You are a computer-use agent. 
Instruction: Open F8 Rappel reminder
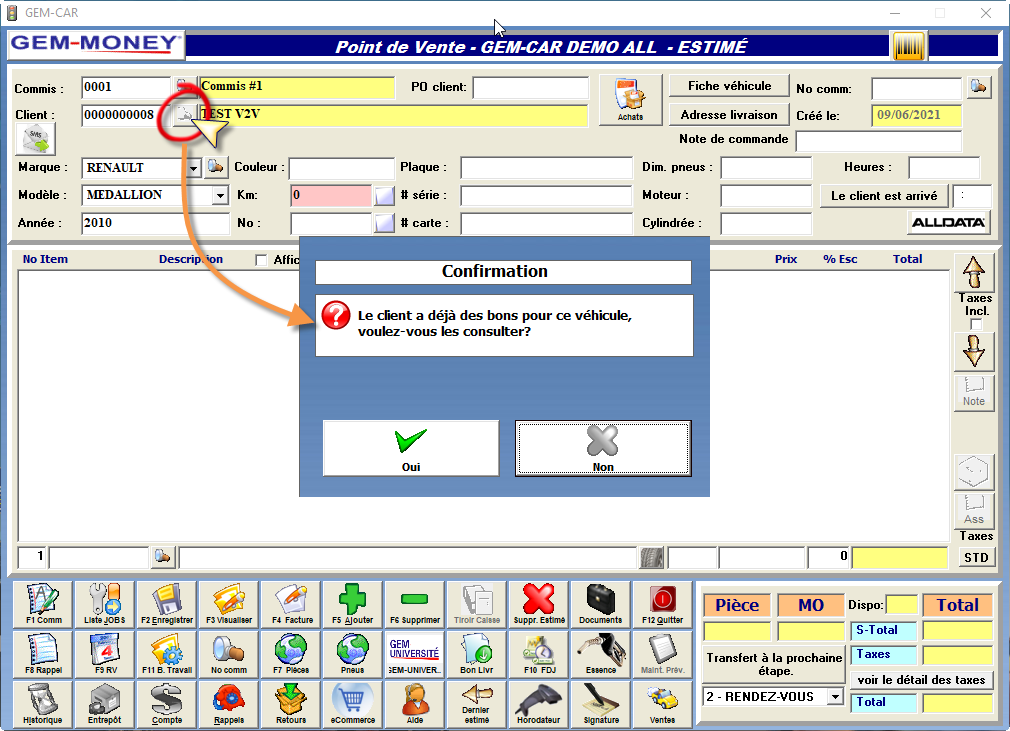click(43, 654)
